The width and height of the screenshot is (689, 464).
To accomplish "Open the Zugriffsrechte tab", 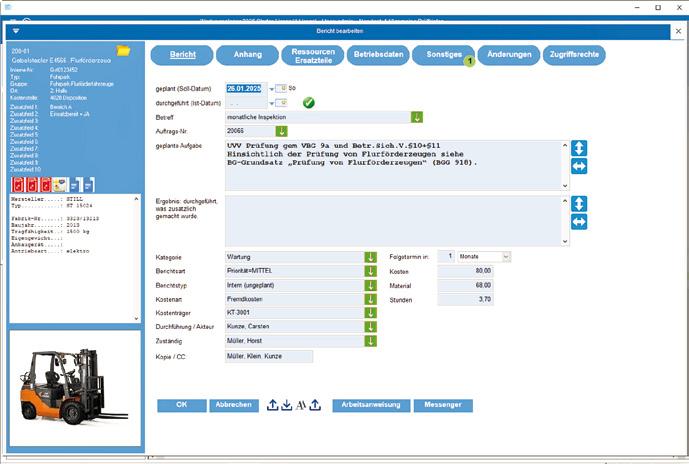I will tap(574, 55).
